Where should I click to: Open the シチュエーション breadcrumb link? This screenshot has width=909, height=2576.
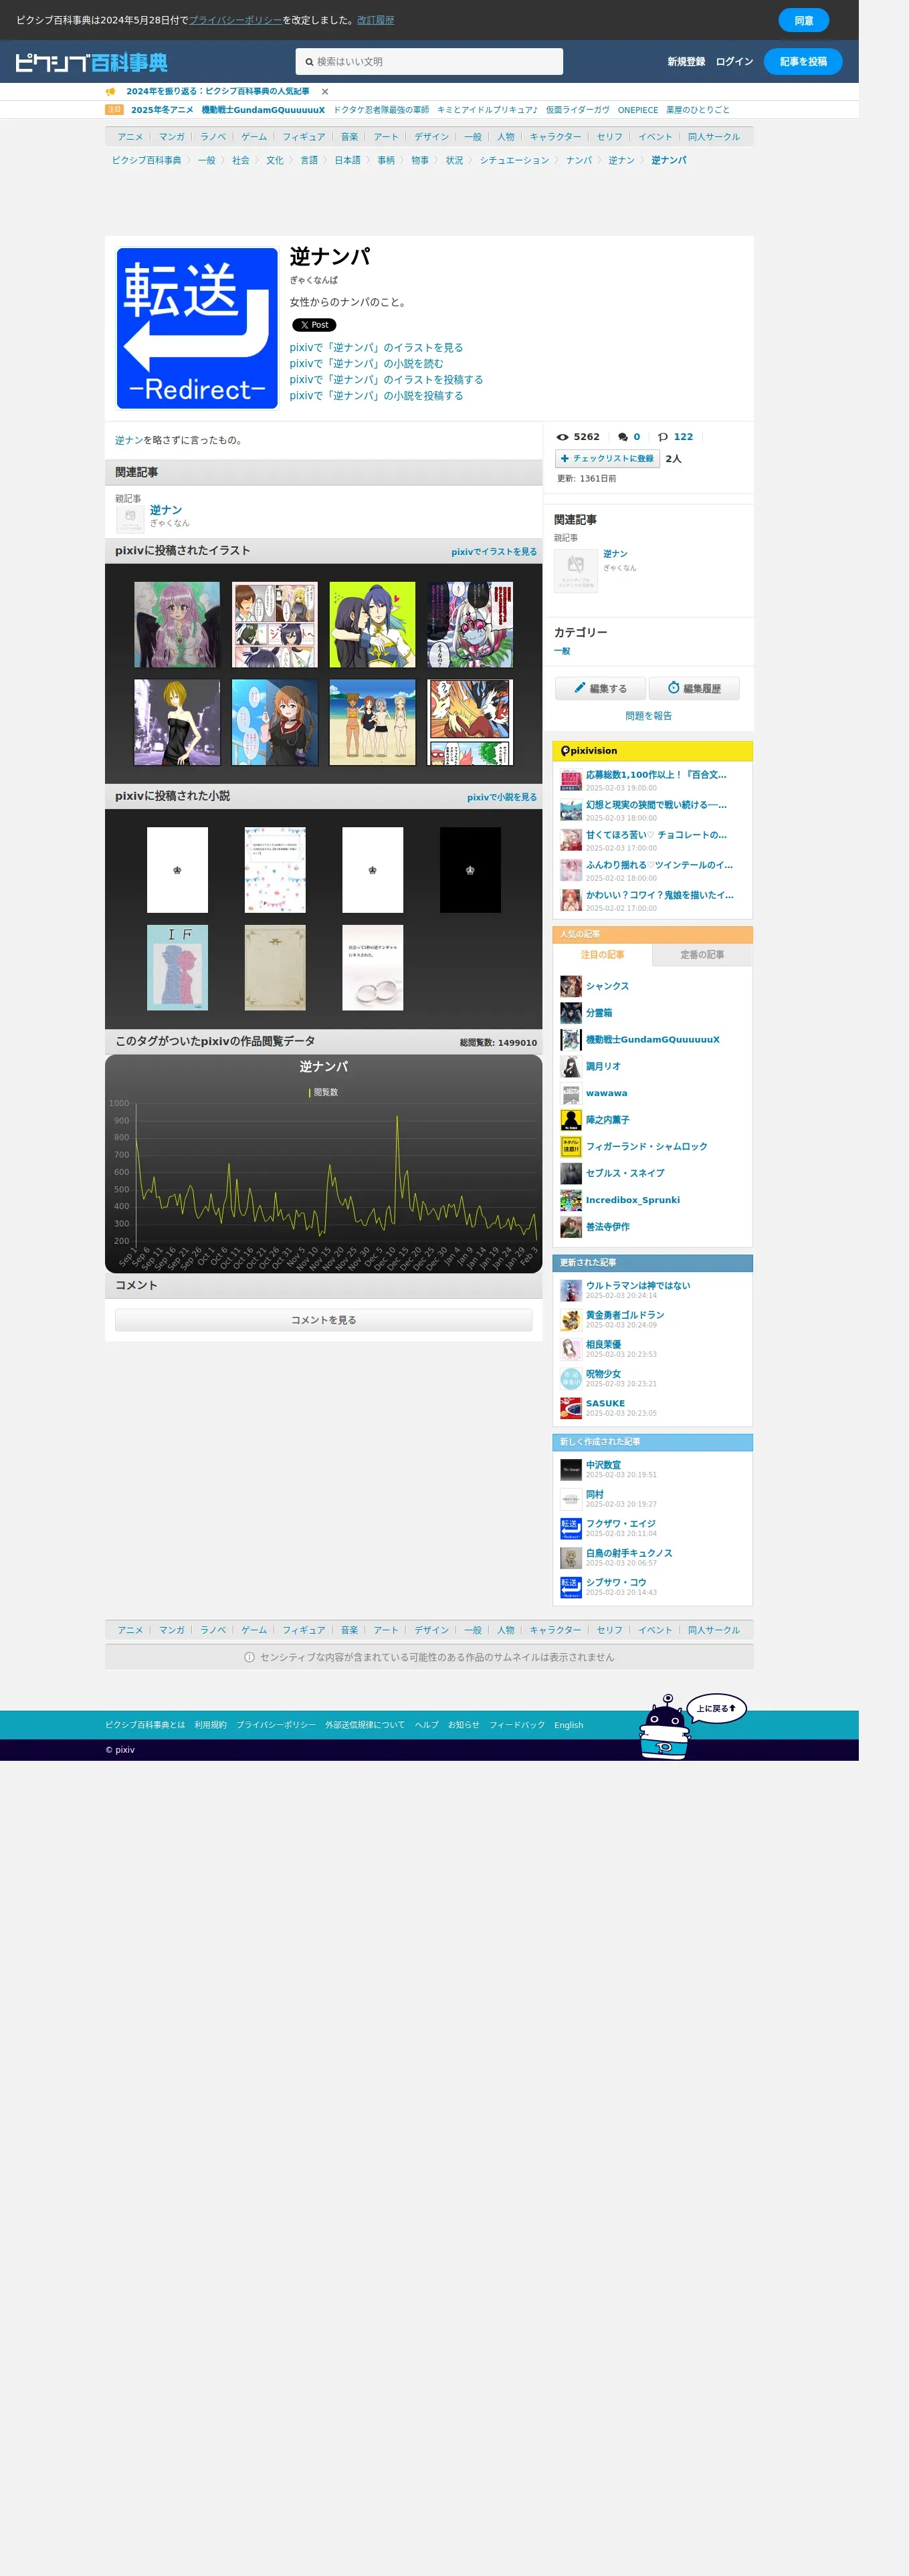pos(514,160)
